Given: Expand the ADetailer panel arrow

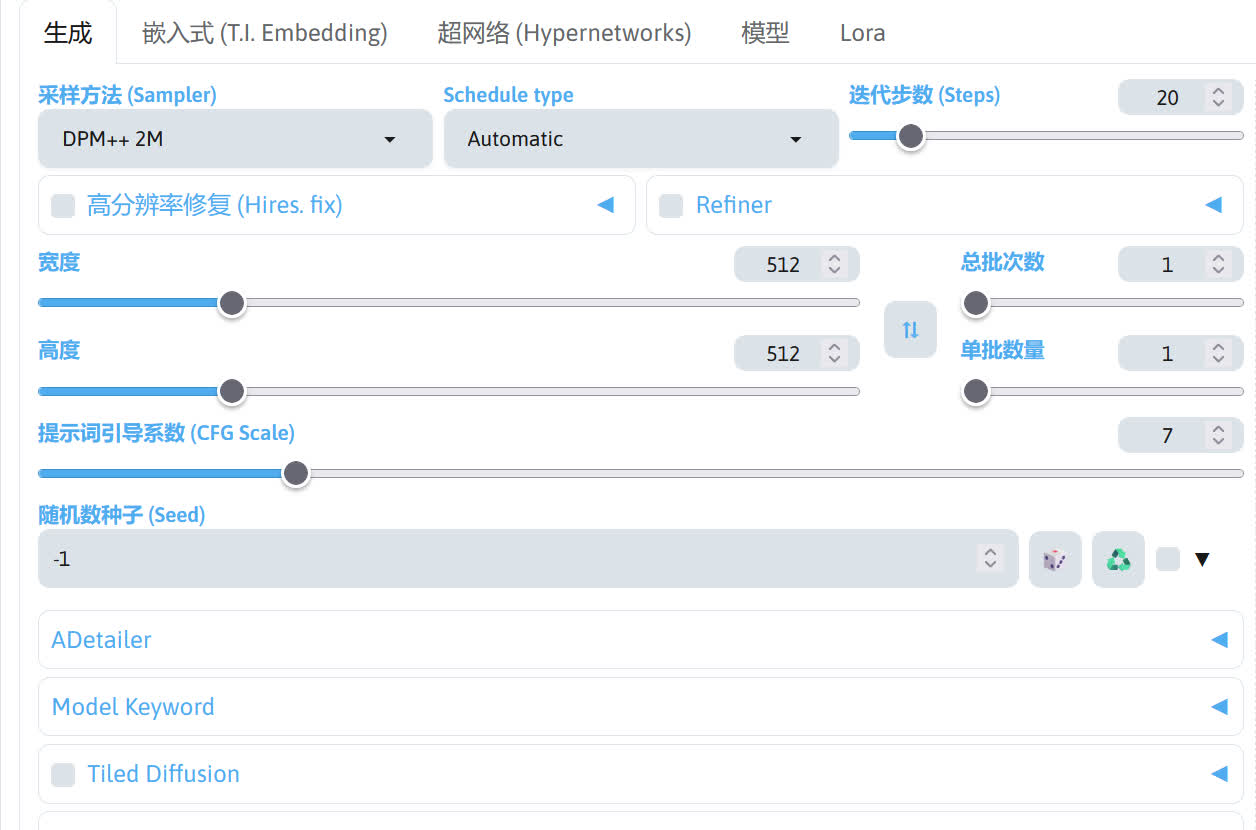Looking at the screenshot, I should 1219,640.
